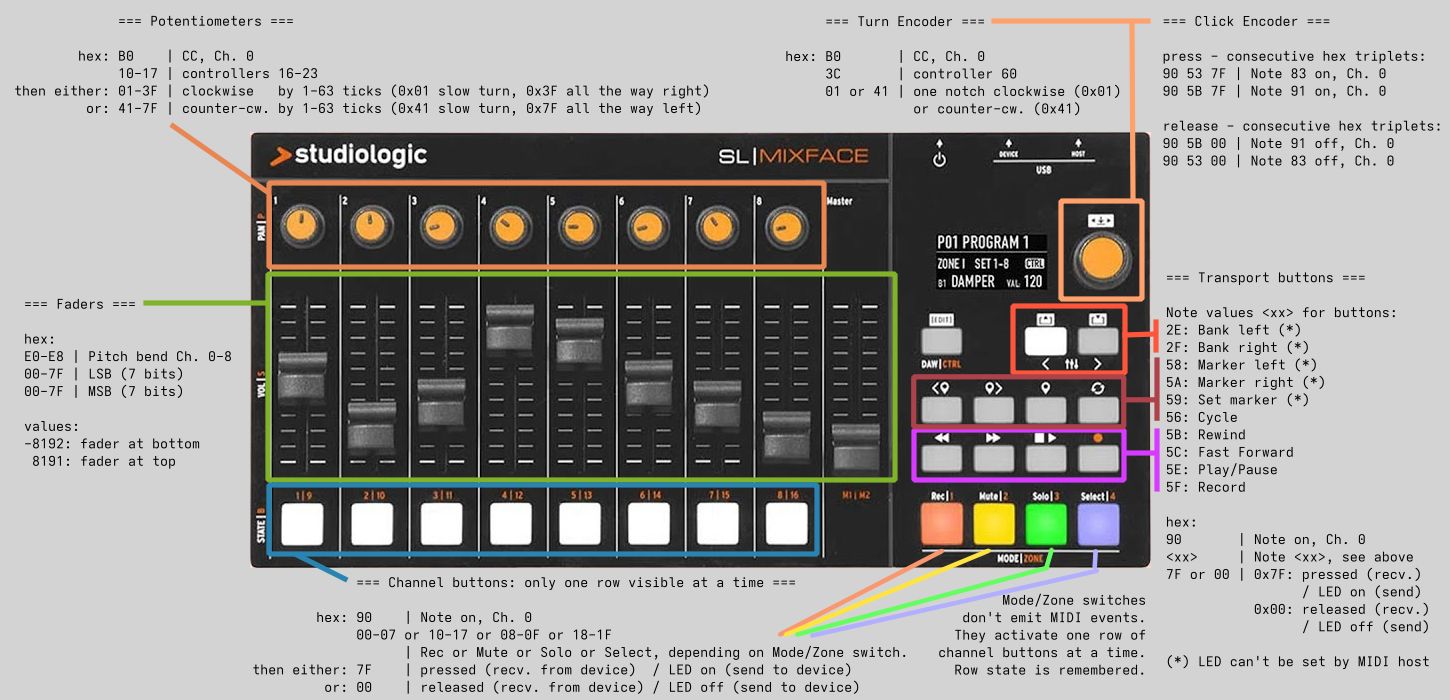
Task: Click the lit white Bank left button
Action: tap(1045, 341)
